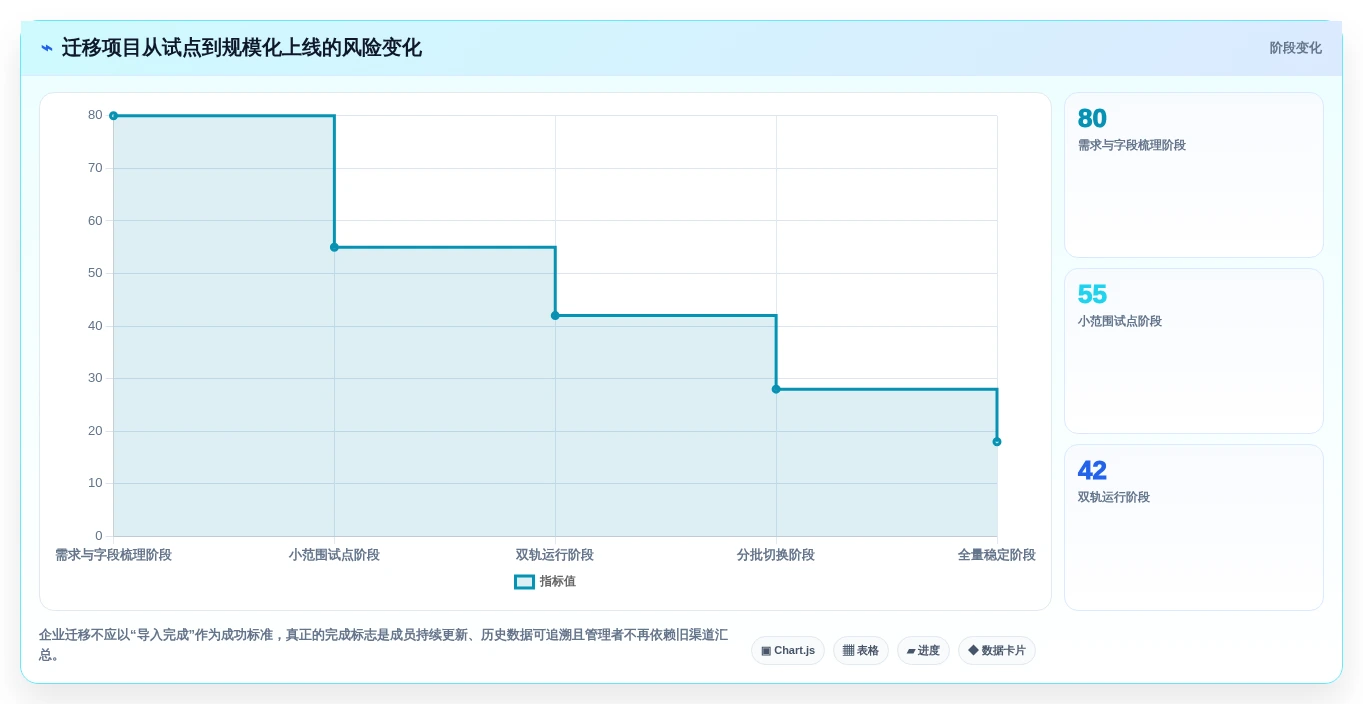Image resolution: width=1363 pixels, height=704 pixels.
Task: Click the Chart.js tag chip
Action: pos(788,651)
